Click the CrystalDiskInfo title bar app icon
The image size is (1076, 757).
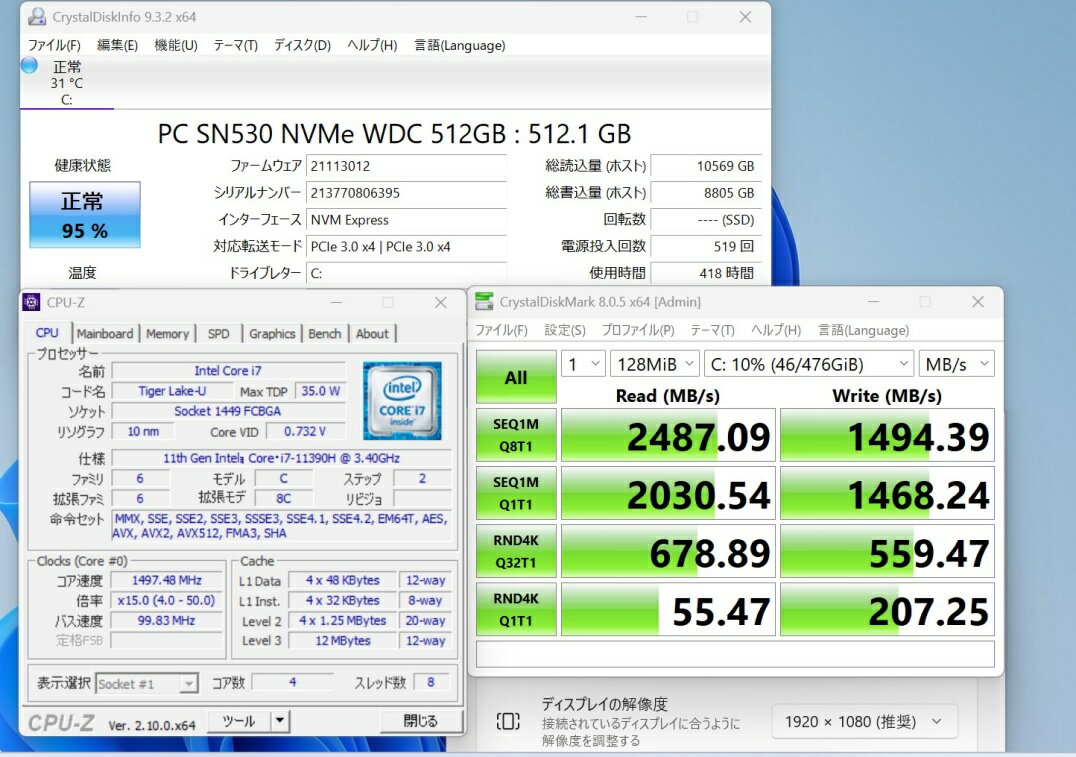tap(37, 16)
